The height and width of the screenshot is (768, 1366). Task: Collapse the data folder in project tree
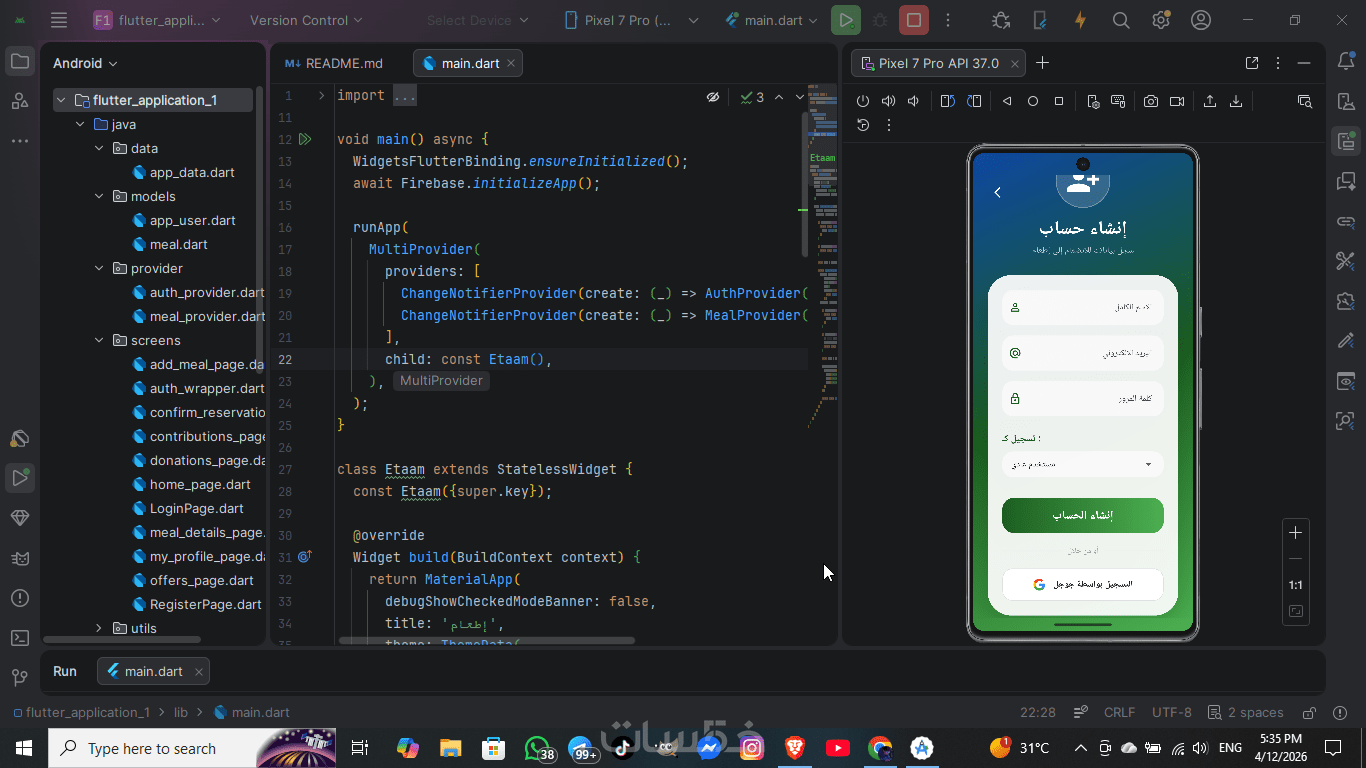99,148
